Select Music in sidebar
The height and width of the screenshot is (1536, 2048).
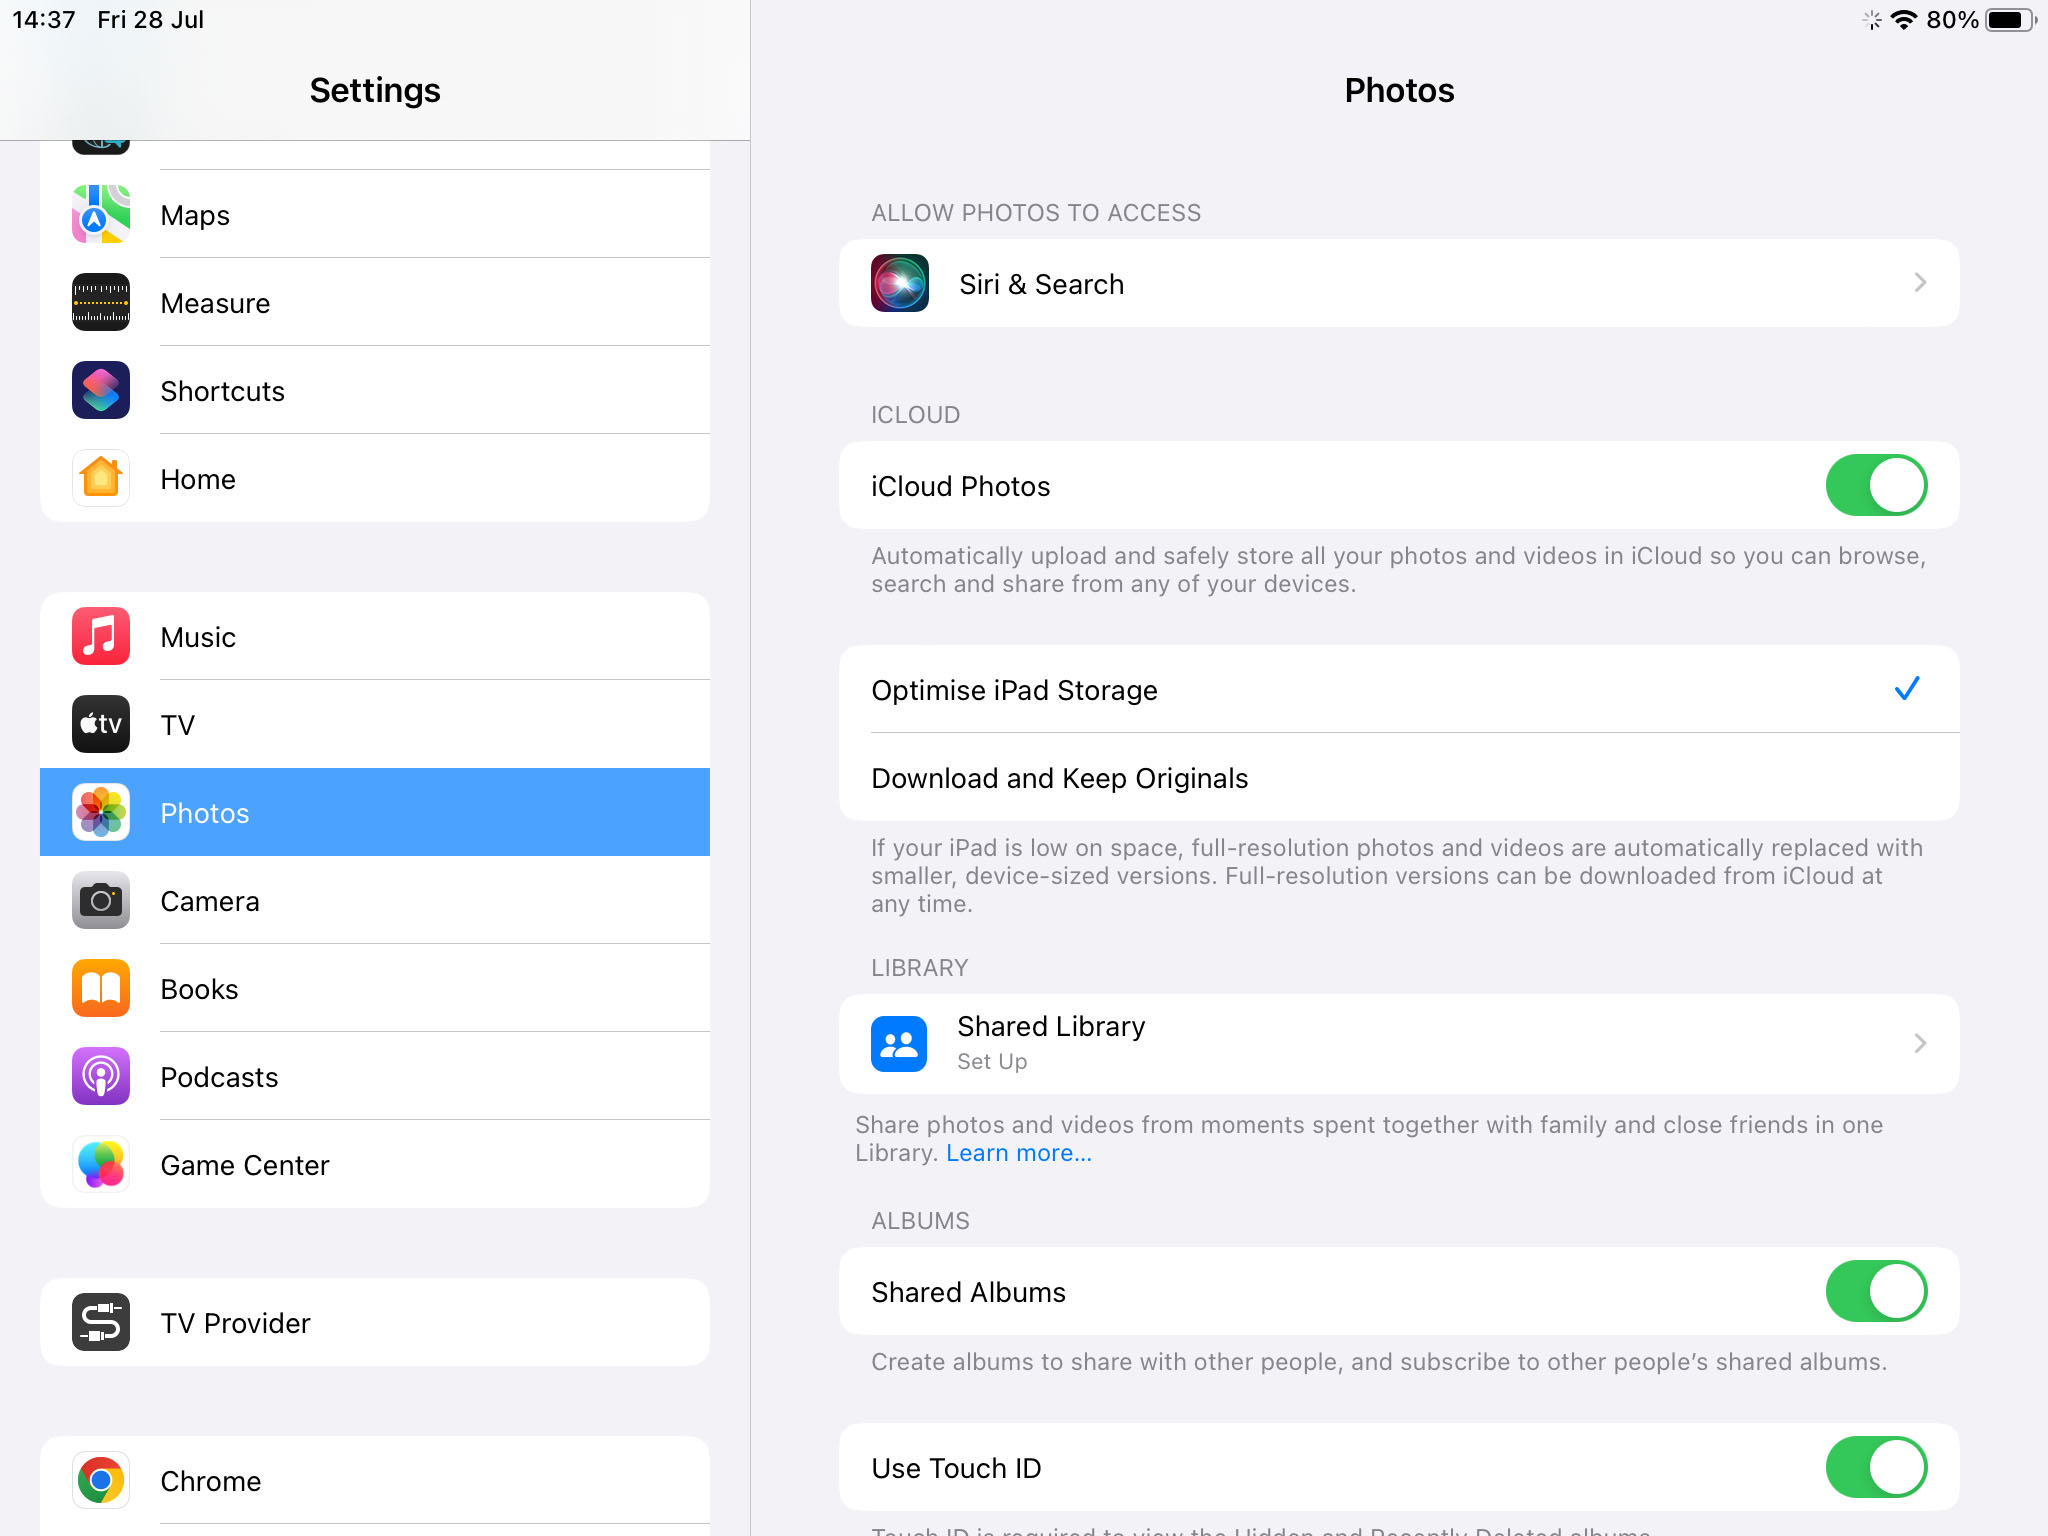[375, 636]
